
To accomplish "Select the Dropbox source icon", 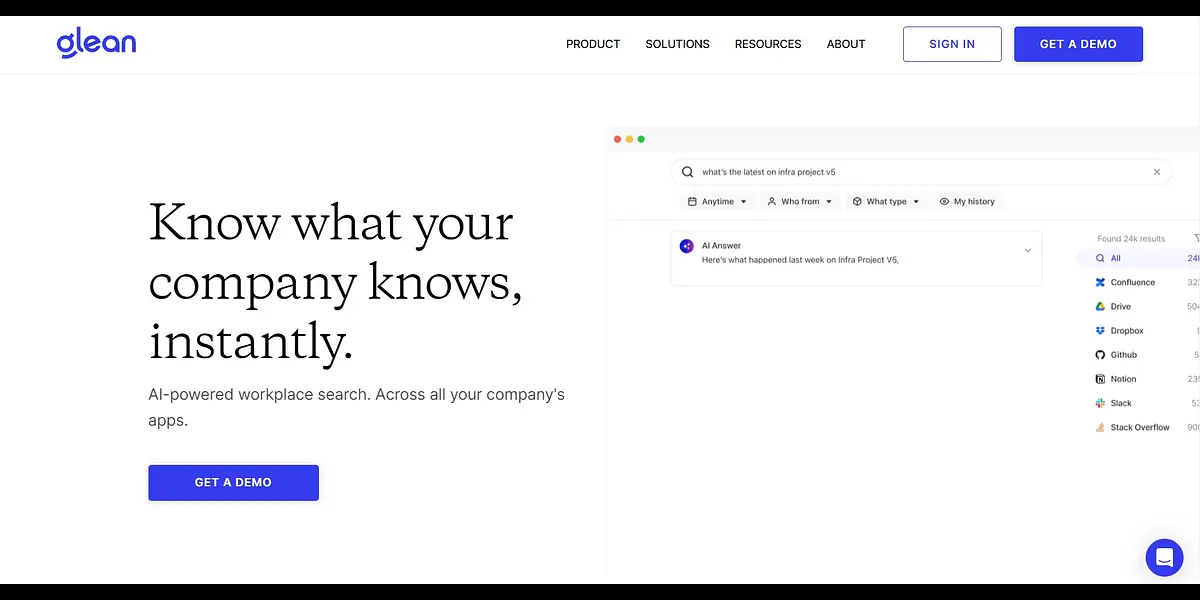I will [x=1100, y=331].
